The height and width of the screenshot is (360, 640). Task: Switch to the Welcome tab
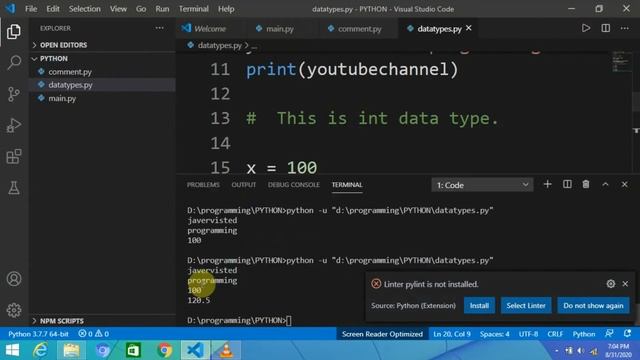click(210, 29)
